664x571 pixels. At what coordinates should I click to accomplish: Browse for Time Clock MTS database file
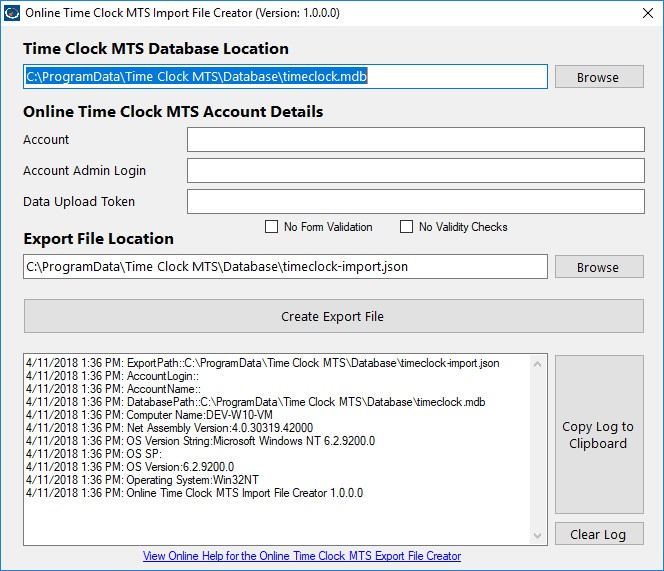pyautogui.click(x=599, y=77)
